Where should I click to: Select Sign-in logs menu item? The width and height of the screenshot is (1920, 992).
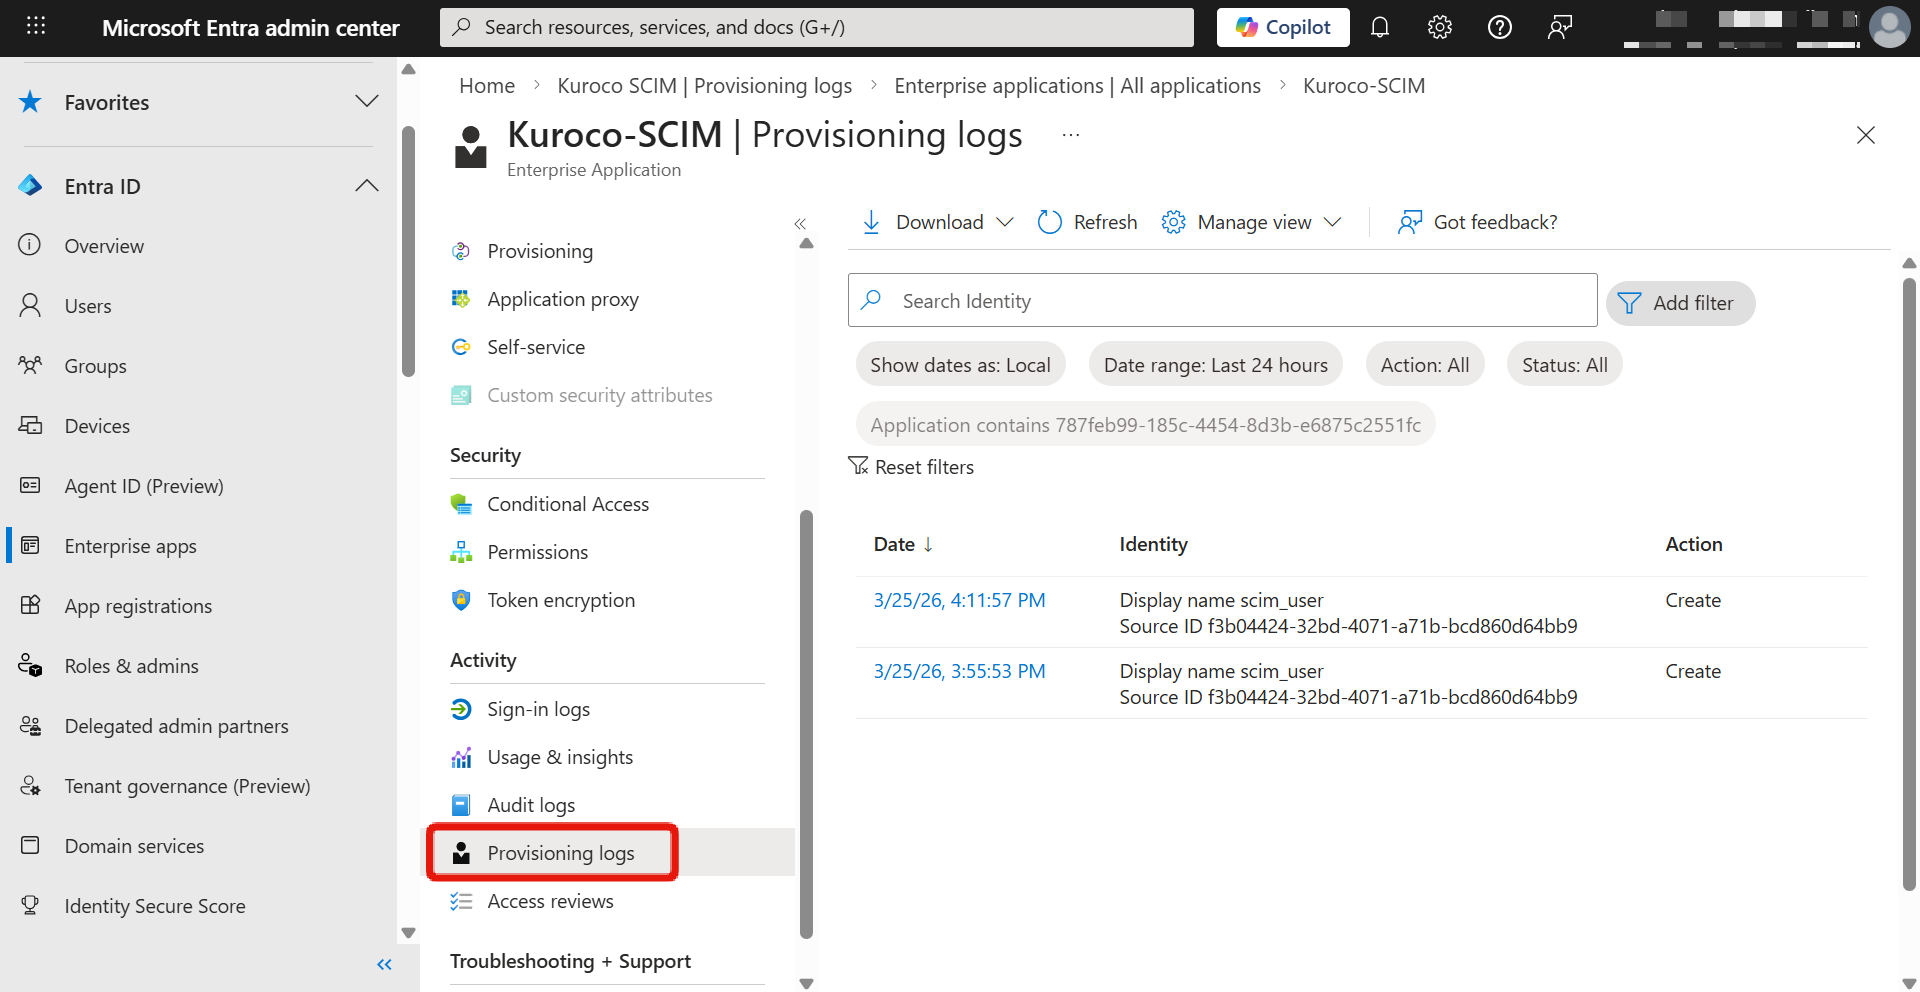538,709
